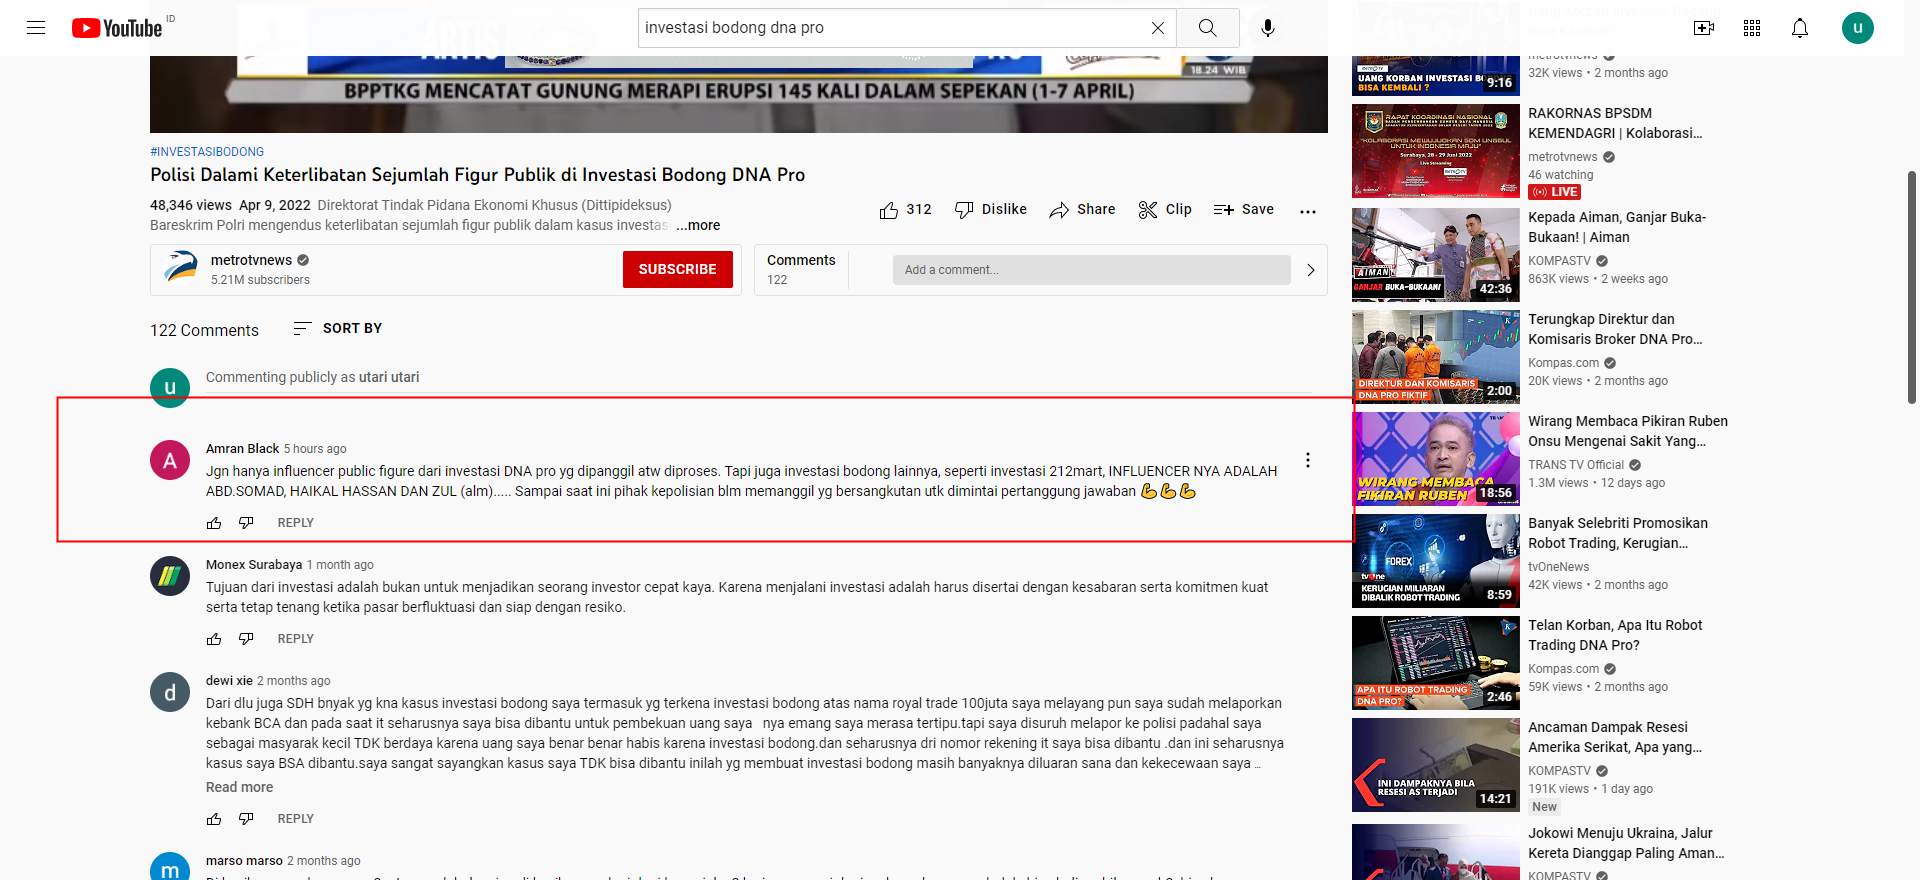Viewport: 1920px width, 880px height.
Task: Open Amran Black's 5 hours ago timestamp
Action: pyautogui.click(x=315, y=449)
